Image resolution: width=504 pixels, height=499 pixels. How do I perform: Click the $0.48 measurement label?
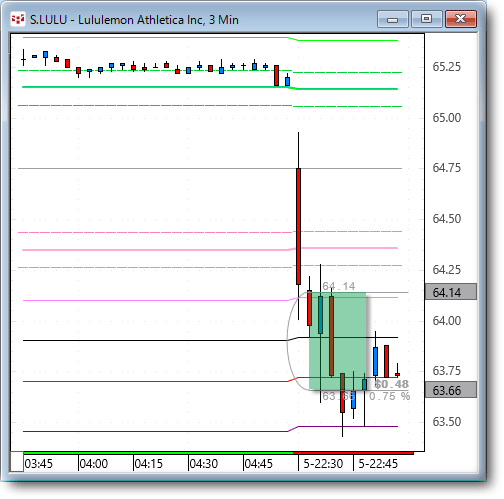(392, 384)
